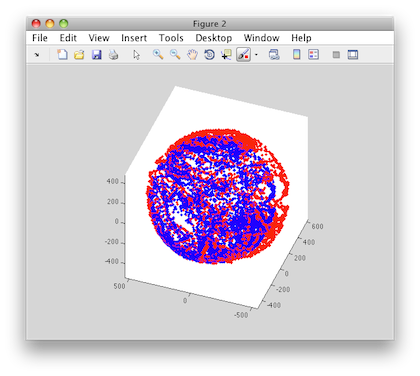Click the Link Plot icon

(274, 55)
